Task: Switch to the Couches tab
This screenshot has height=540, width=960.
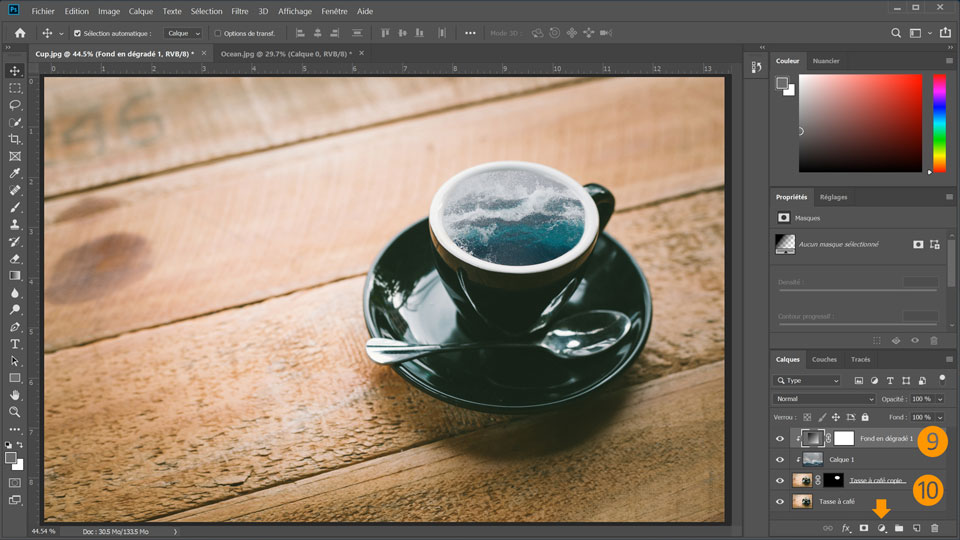Action: coord(824,359)
